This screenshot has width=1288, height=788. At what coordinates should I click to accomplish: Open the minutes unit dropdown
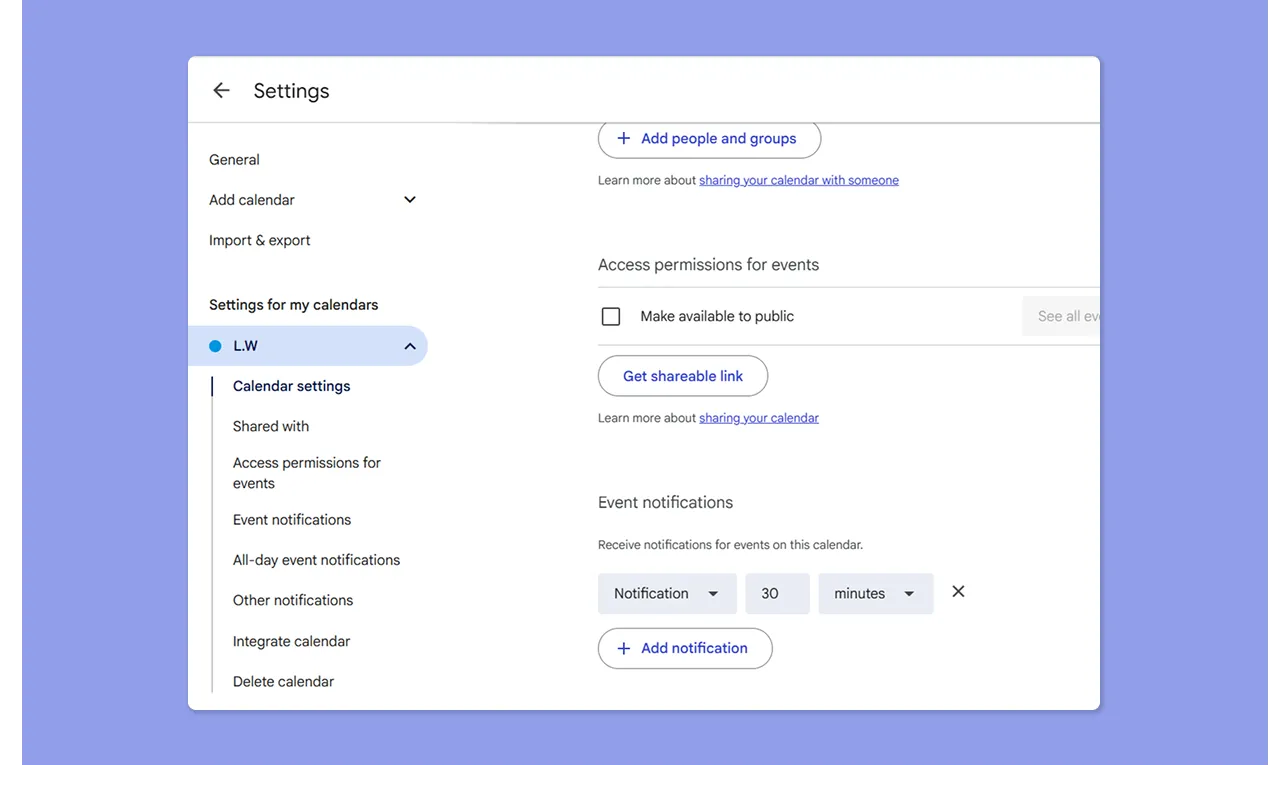875,593
